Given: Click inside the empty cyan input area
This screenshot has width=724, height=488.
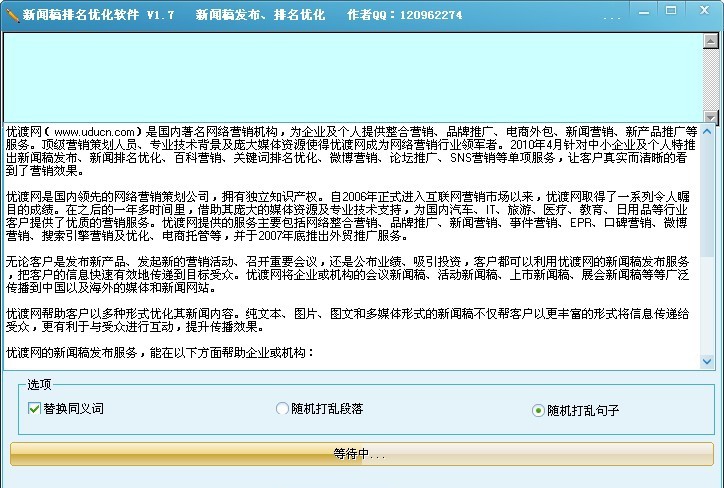Looking at the screenshot, I should coord(353,78).
